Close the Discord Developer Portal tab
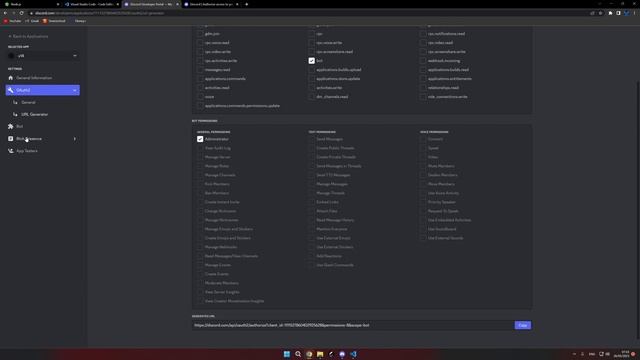The image size is (640, 360). coord(178,4)
